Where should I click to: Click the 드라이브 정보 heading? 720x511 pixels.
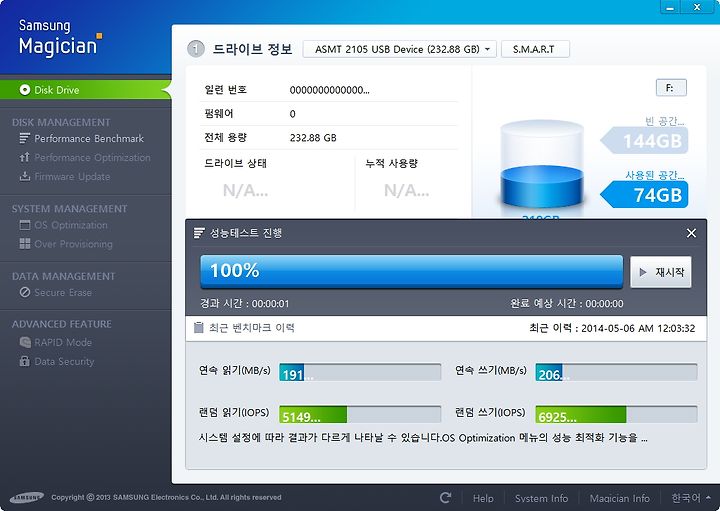(252, 49)
